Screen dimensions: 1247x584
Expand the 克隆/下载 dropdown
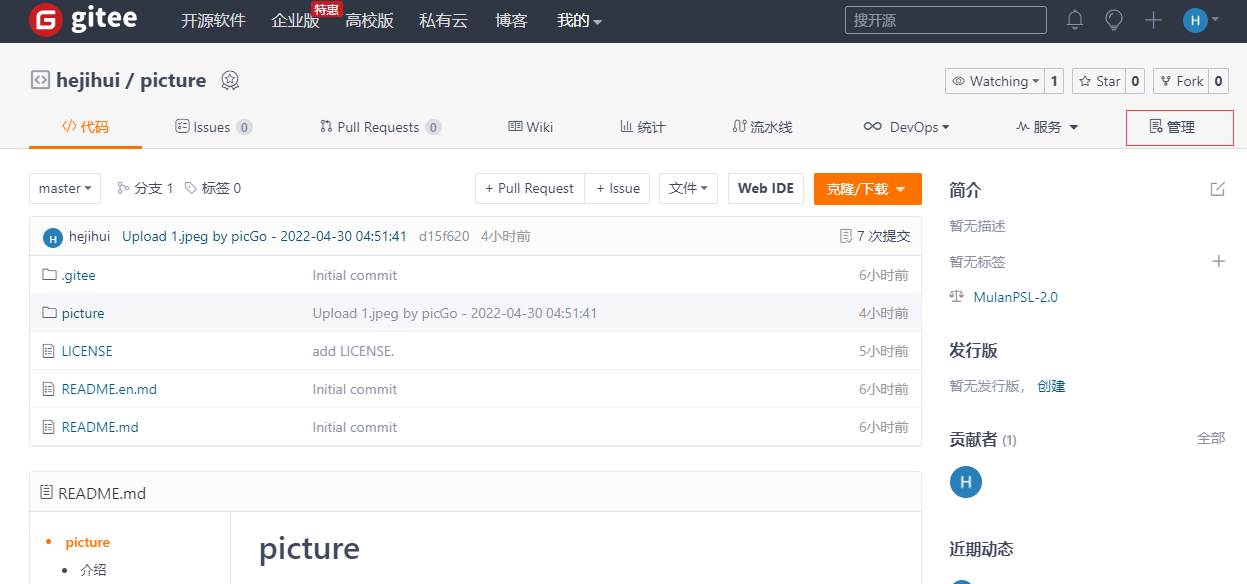pyautogui.click(x=867, y=189)
